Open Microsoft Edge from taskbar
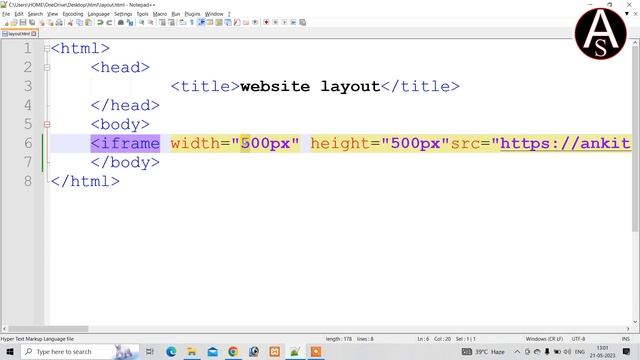This screenshot has height=360, width=640. (171, 351)
